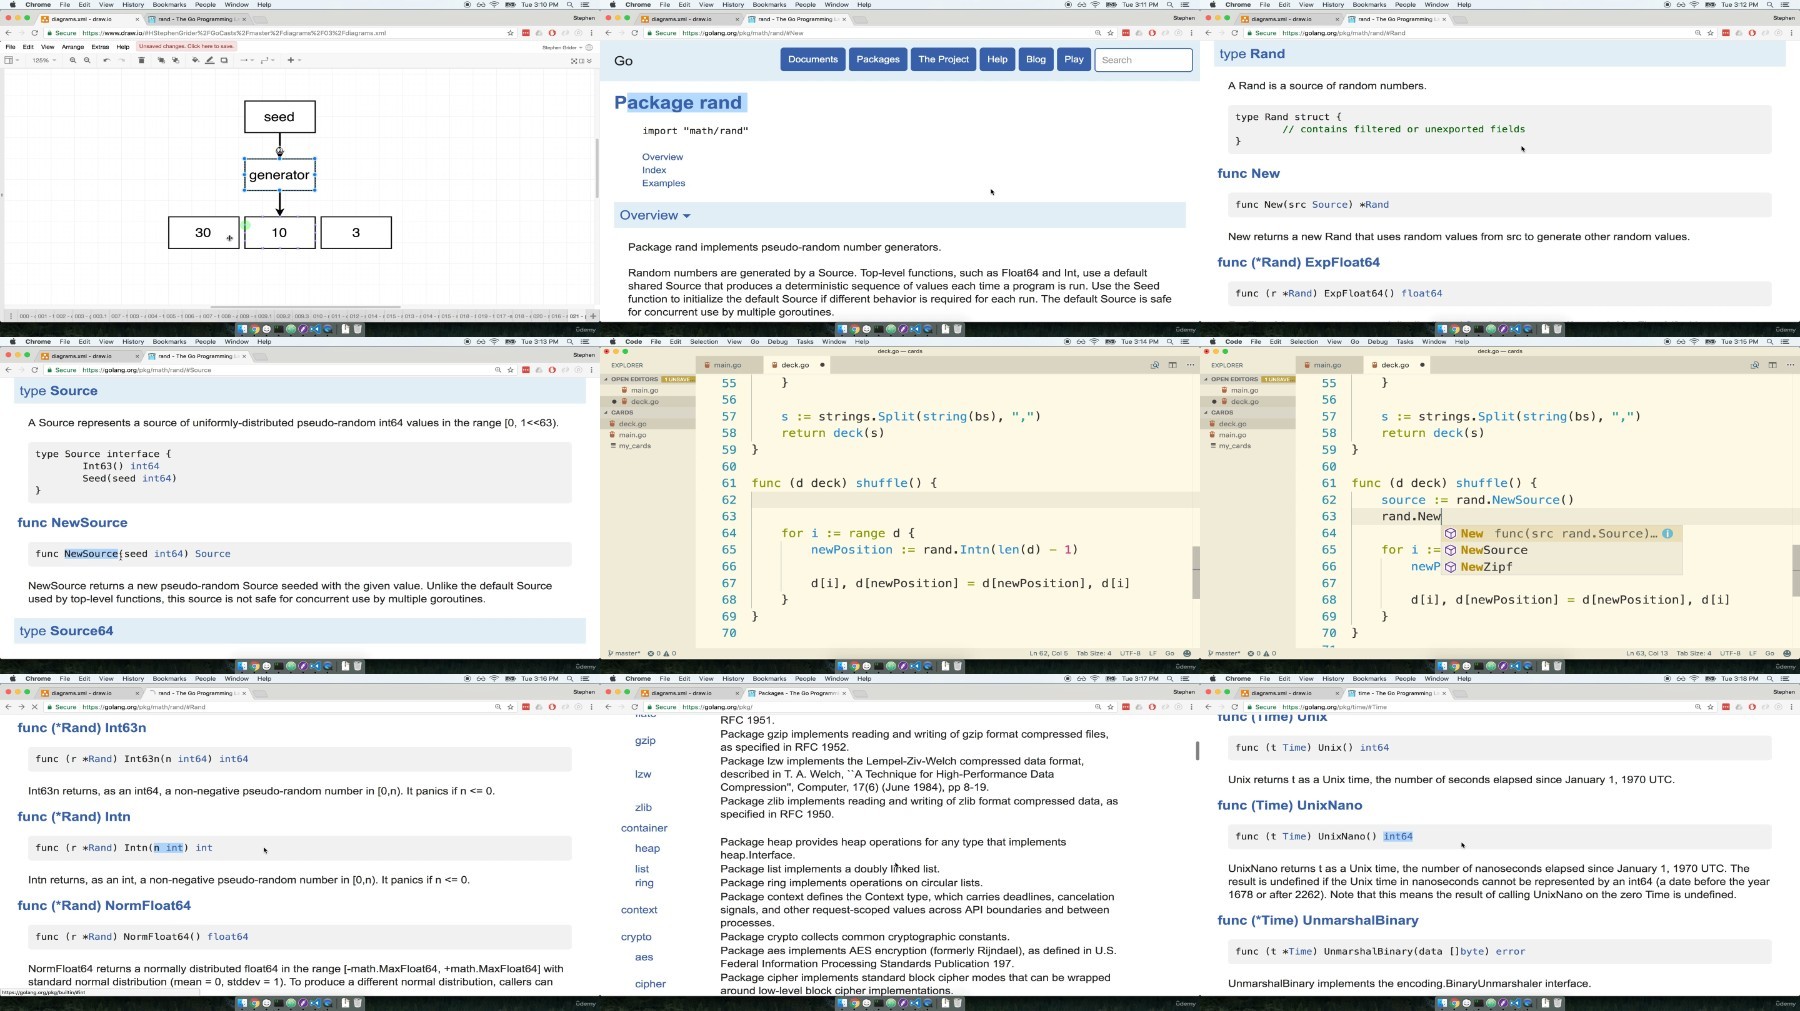Screen dimensions: 1800x1011
Task: Click 'func (*Time) UnmarshalBinary' heading link
Action: click(x=1318, y=920)
